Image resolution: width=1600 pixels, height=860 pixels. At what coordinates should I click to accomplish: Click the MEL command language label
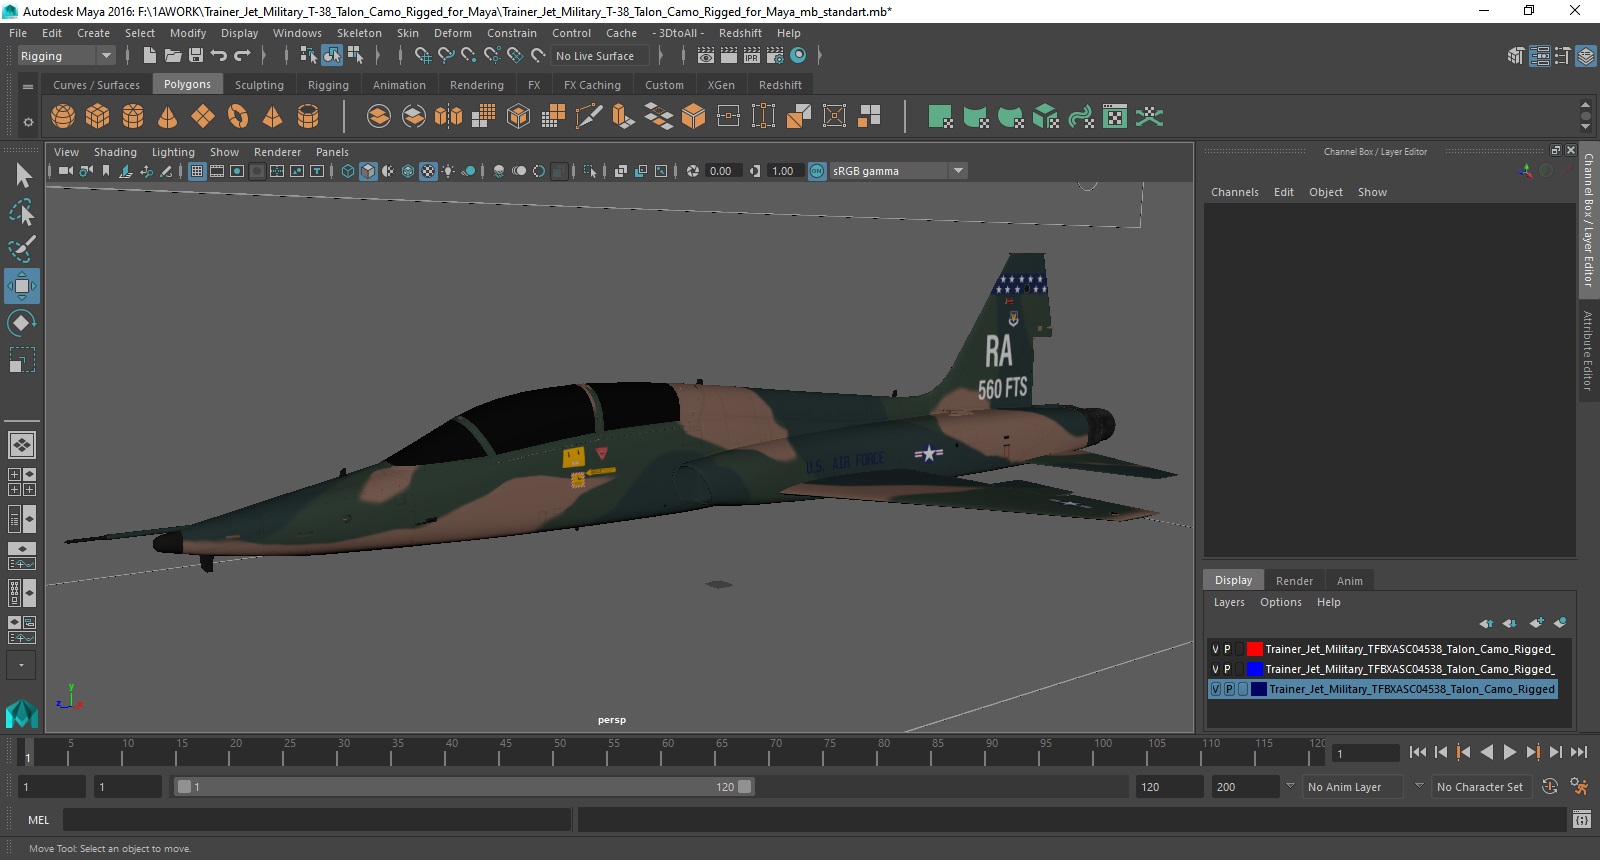click(x=38, y=820)
